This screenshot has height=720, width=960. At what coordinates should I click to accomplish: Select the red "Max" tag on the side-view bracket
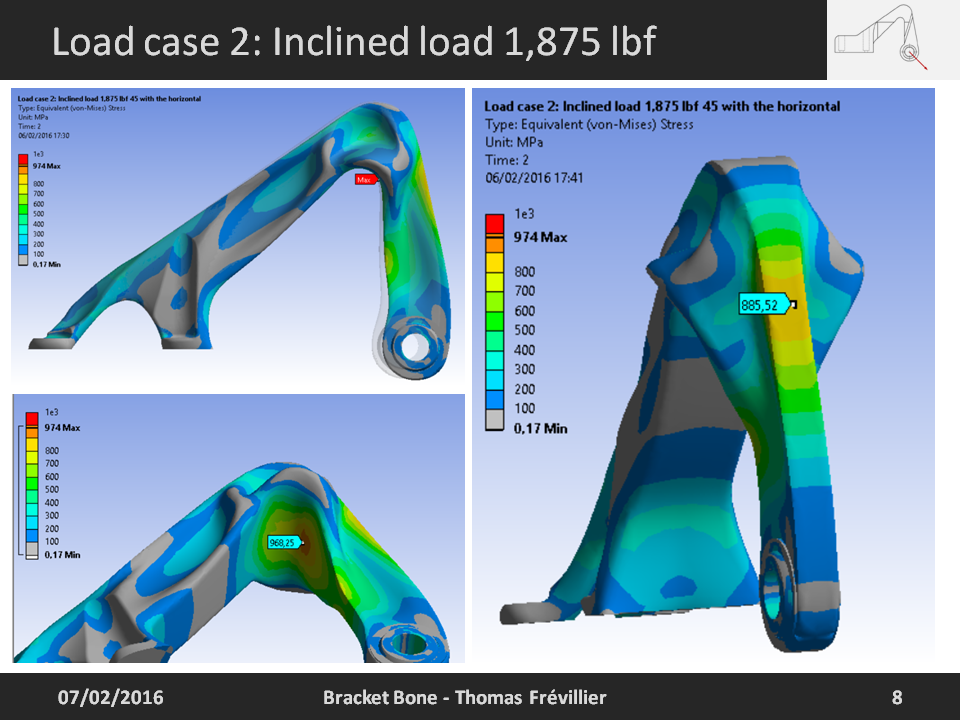pos(365,179)
